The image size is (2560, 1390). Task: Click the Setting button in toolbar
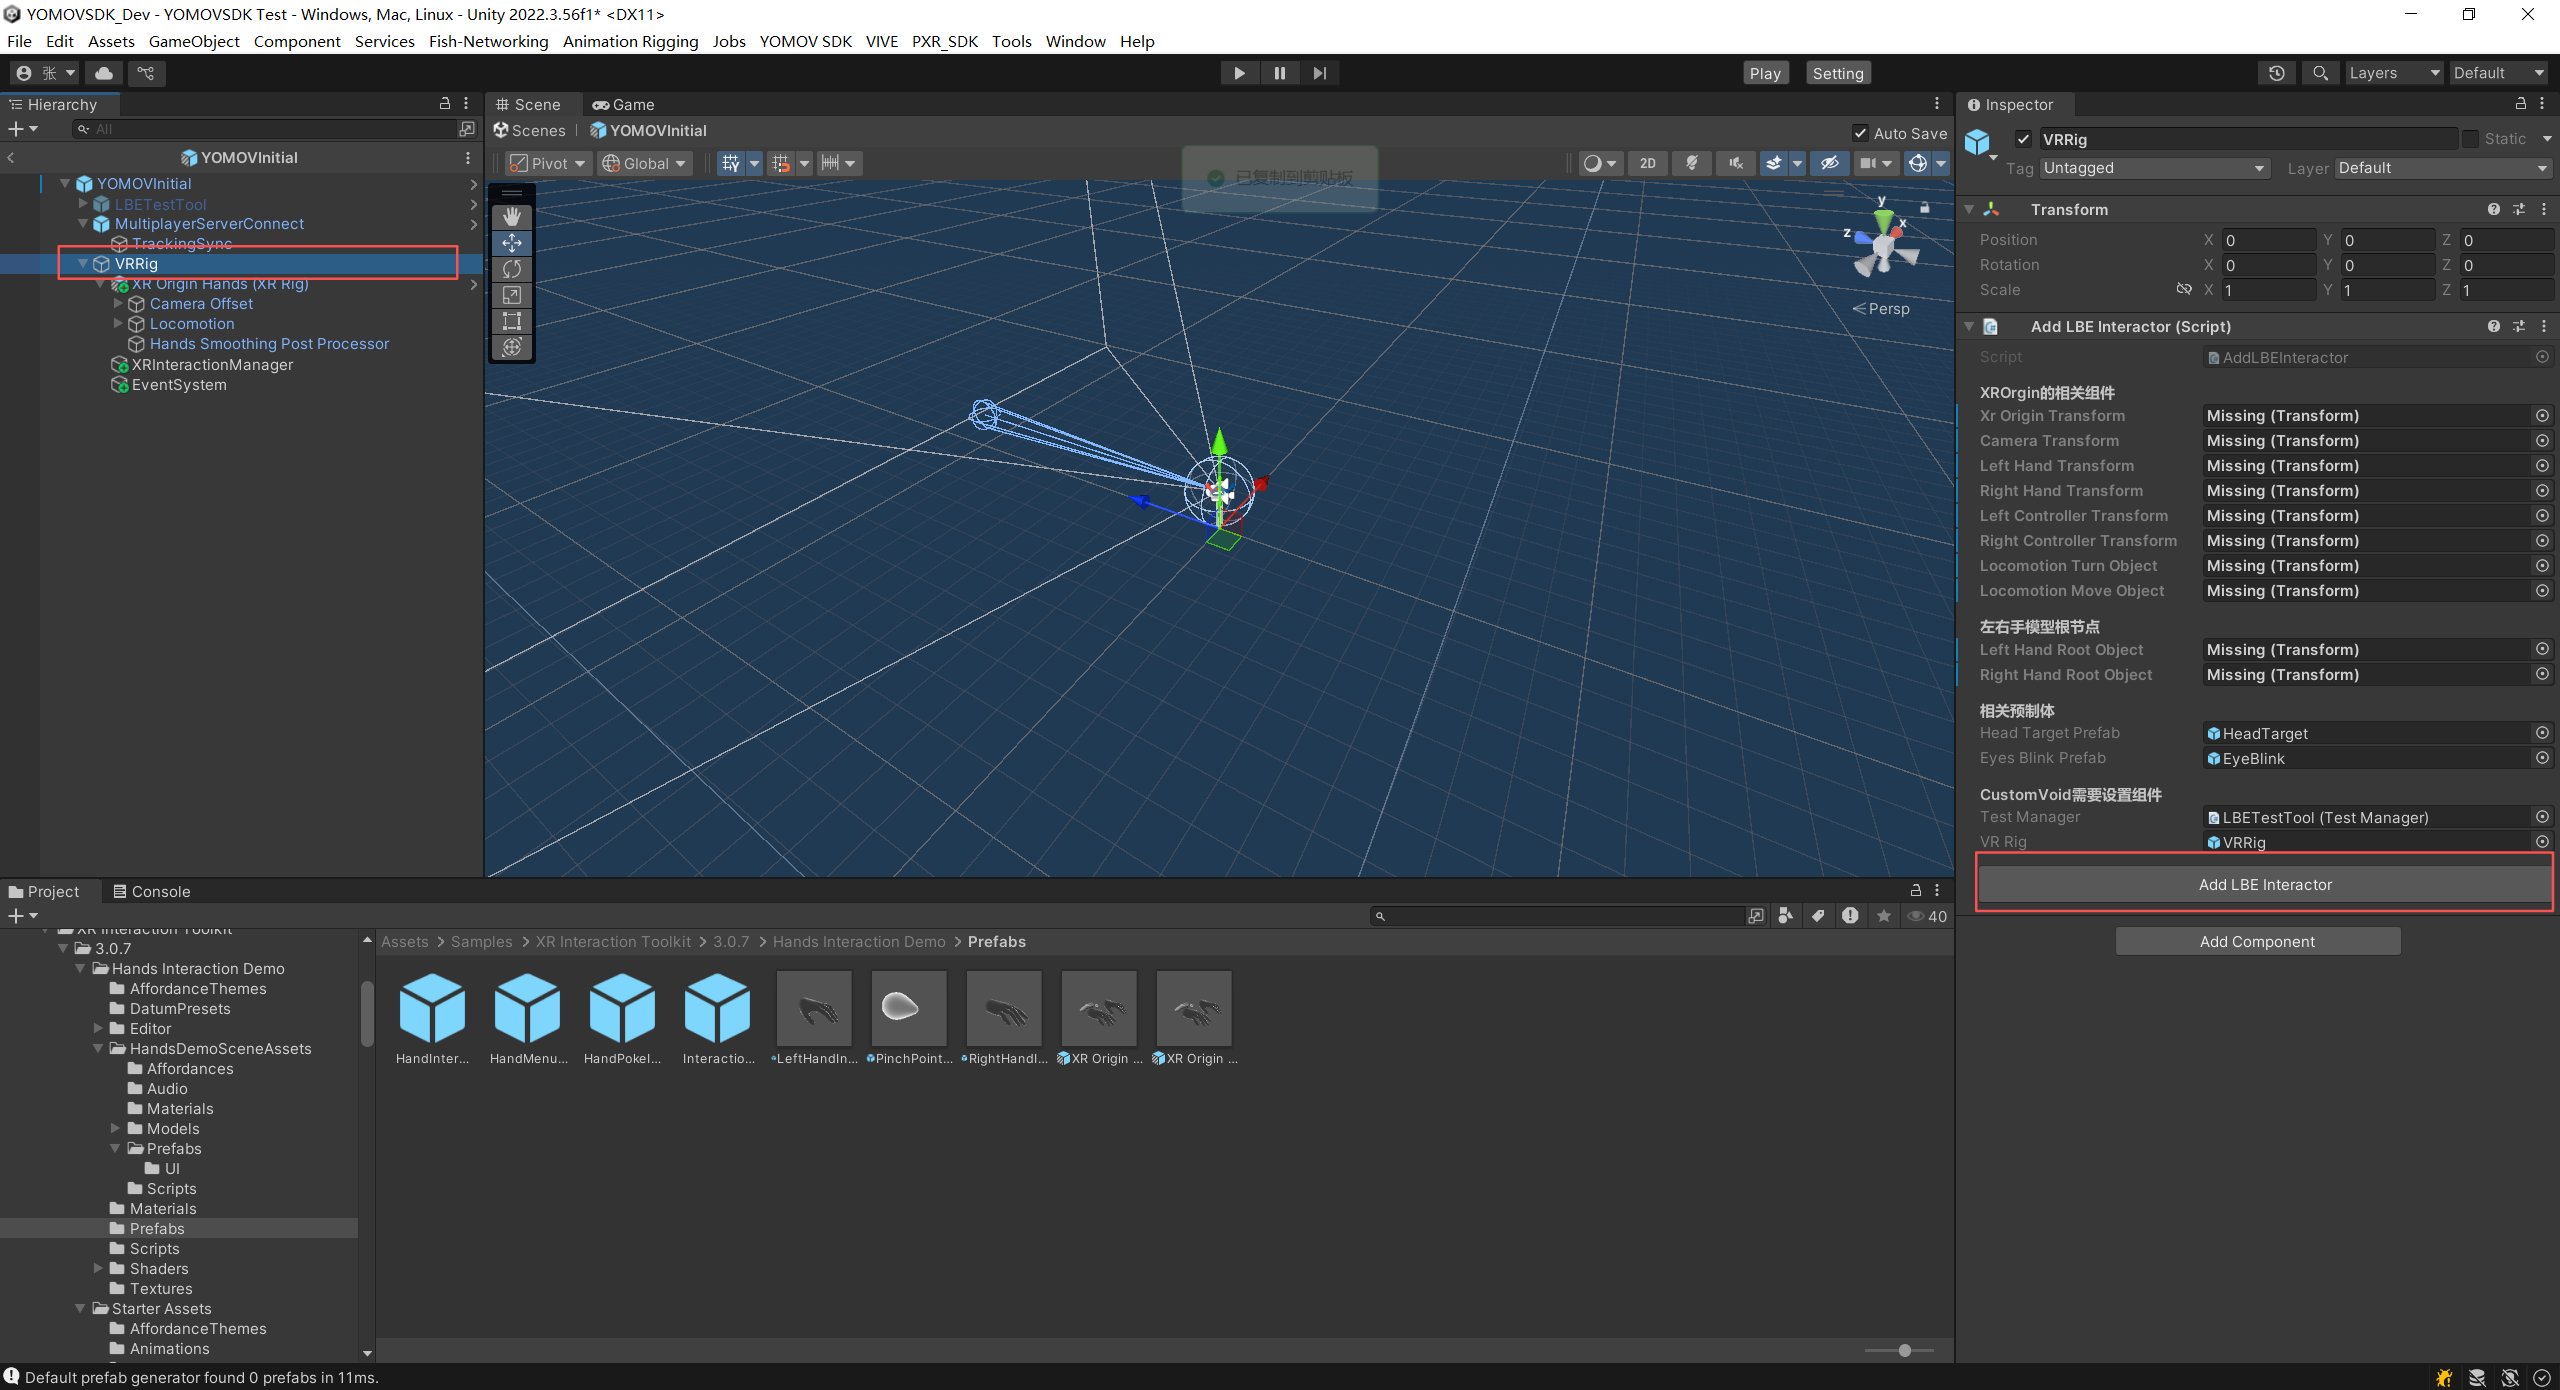point(1838,73)
